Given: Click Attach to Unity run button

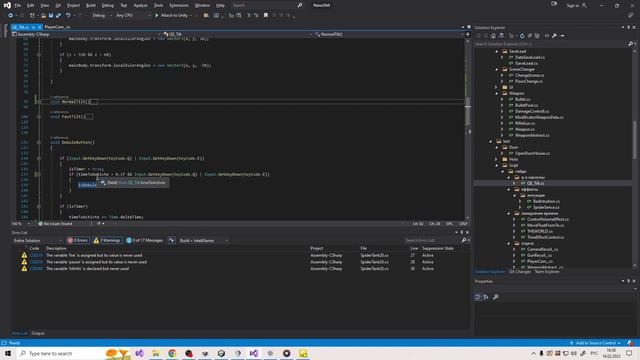Looking at the screenshot, I should (x=171, y=15).
